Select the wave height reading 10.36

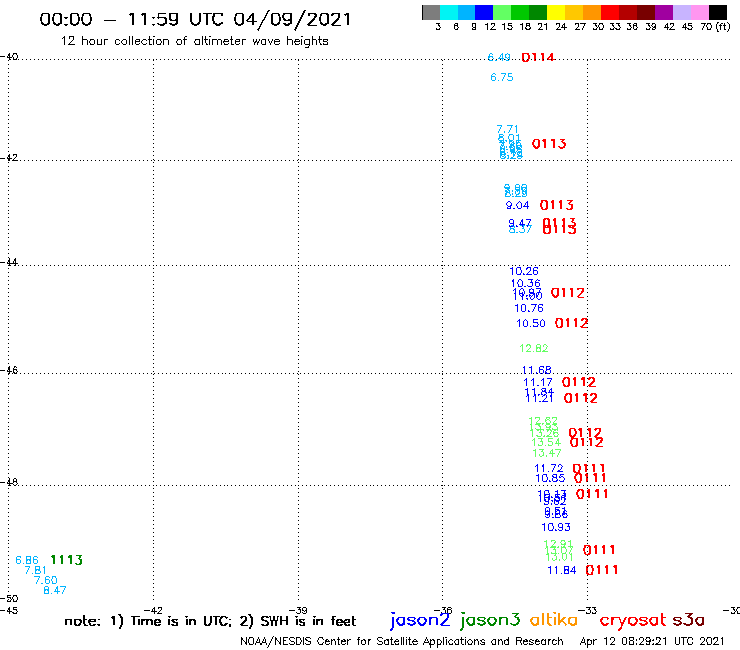[x=526, y=283]
